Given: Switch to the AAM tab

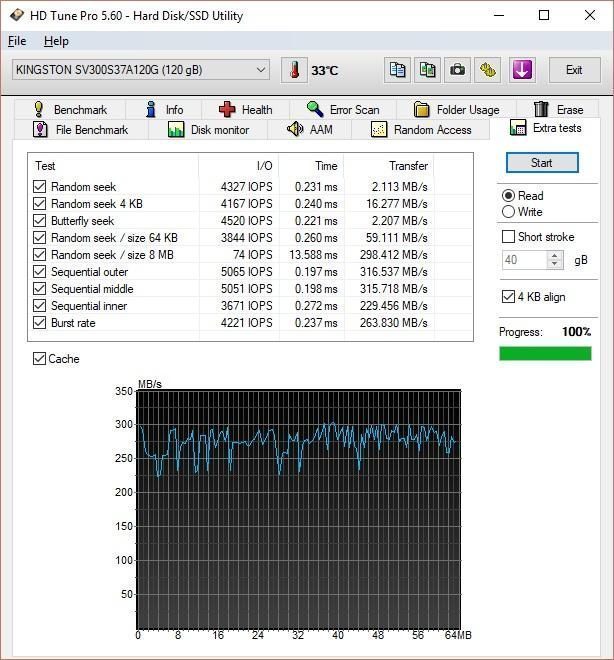Looking at the screenshot, I should (309, 130).
